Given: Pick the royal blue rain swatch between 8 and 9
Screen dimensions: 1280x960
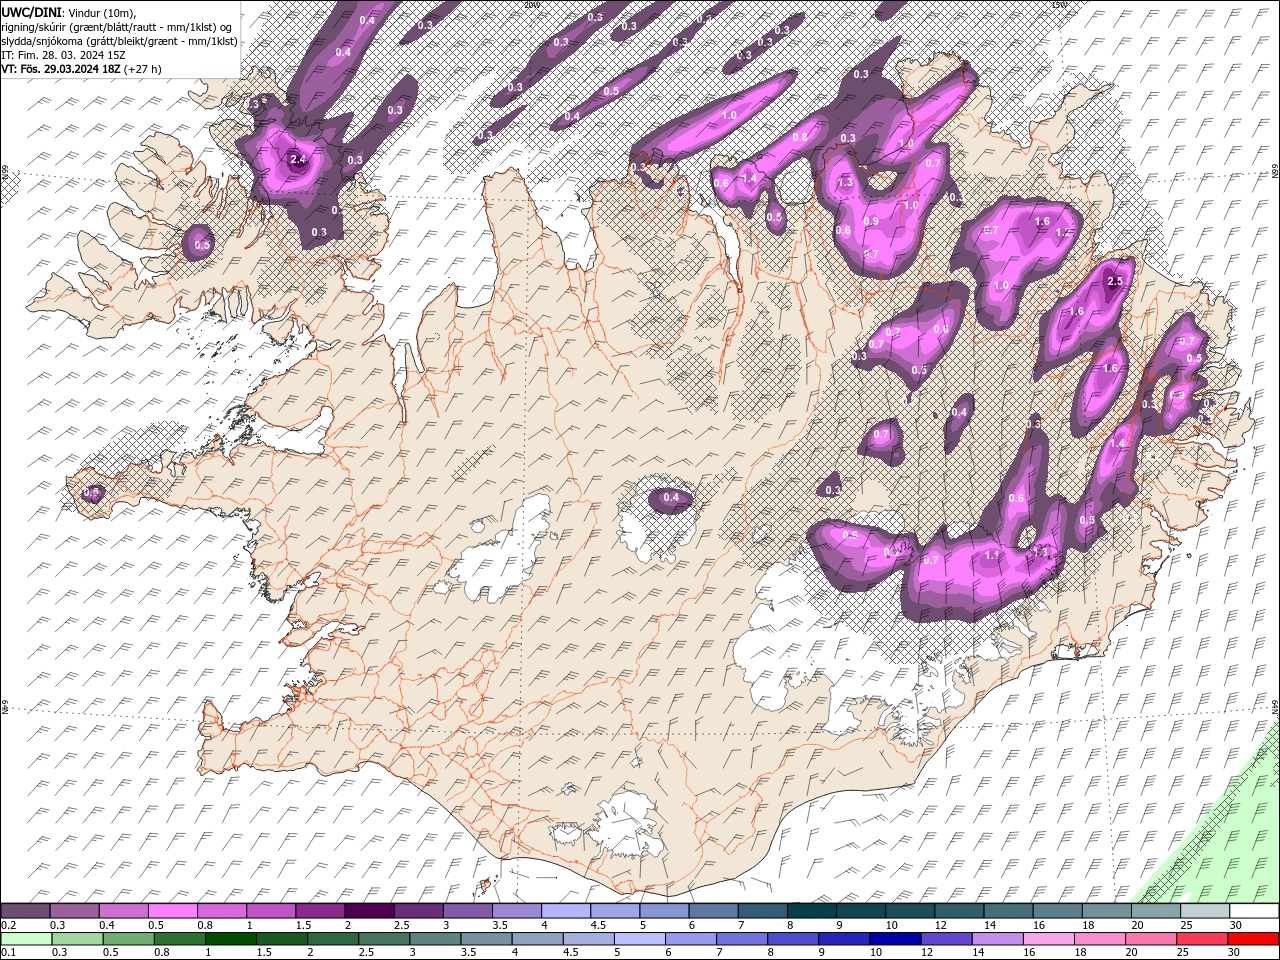Looking at the screenshot, I should tap(793, 939).
